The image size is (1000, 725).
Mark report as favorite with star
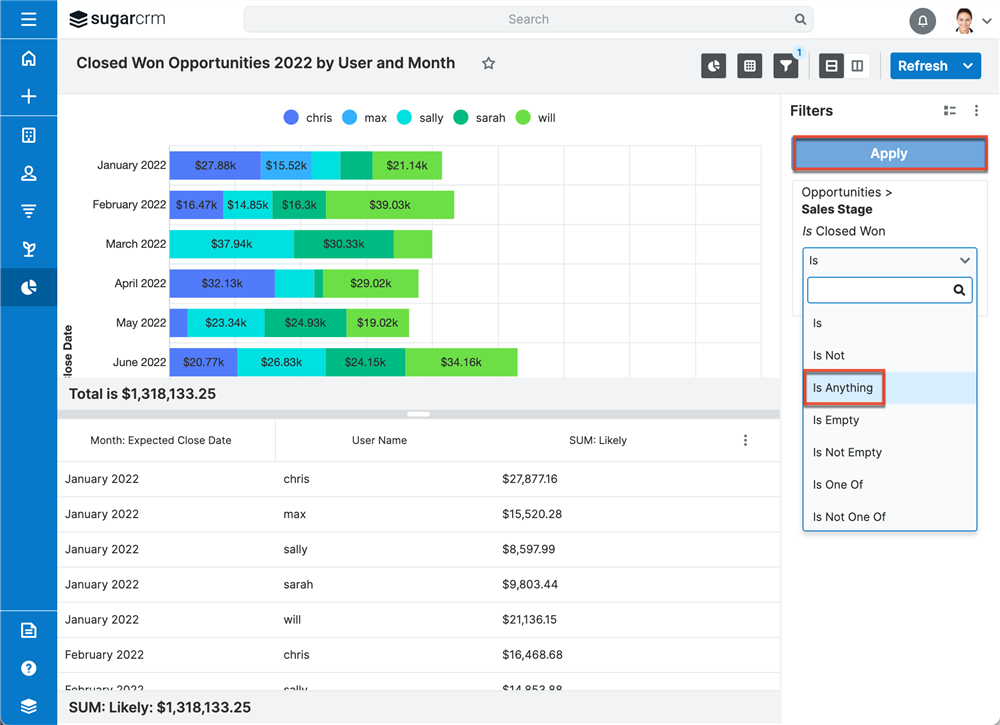[488, 64]
